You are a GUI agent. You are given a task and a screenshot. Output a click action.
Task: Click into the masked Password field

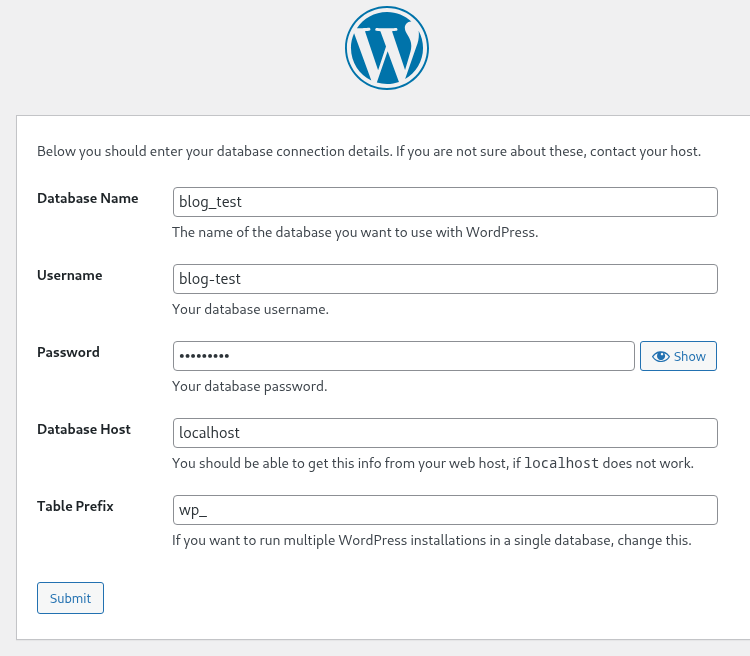coord(403,356)
